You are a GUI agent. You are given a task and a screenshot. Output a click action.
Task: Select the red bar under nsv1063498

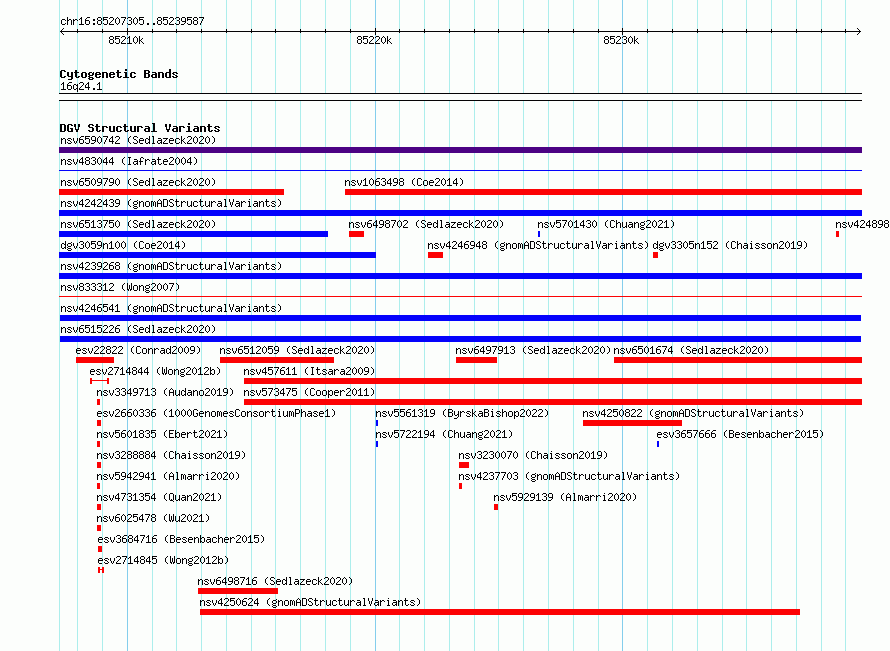603,192
